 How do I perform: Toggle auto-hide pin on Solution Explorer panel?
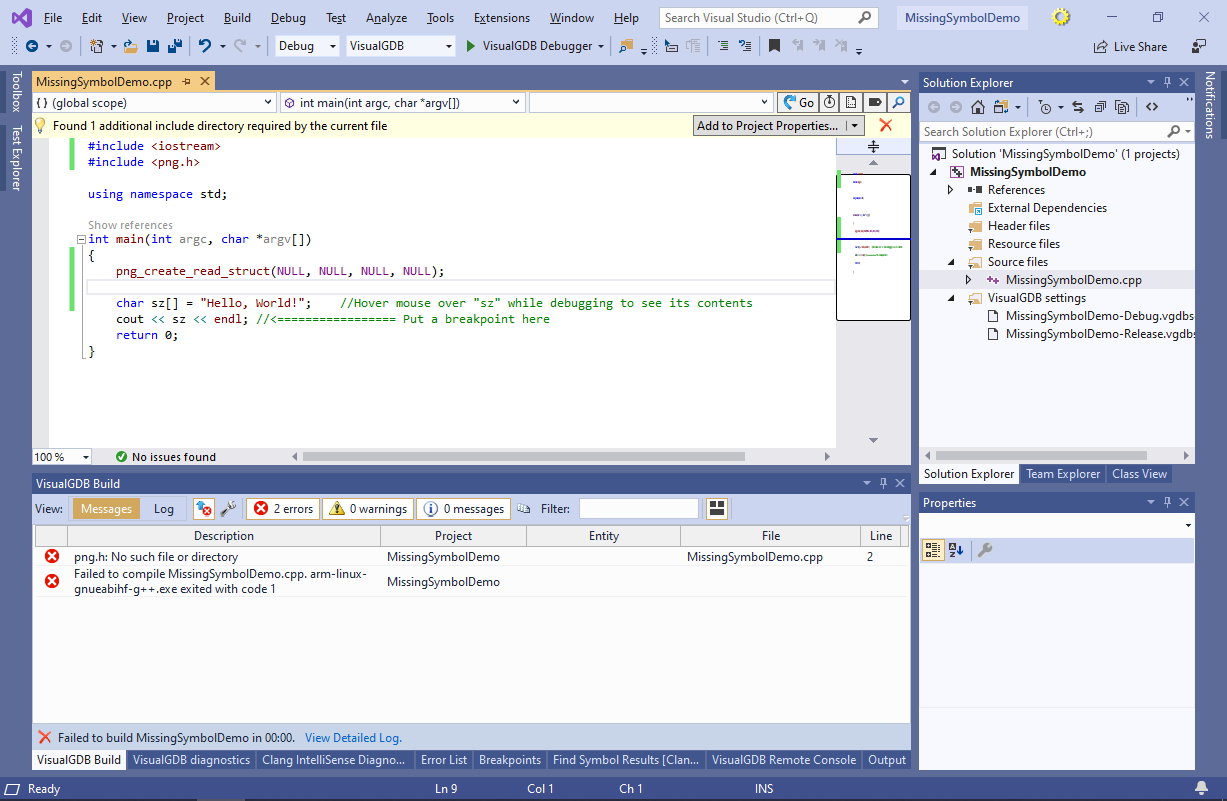click(1166, 82)
